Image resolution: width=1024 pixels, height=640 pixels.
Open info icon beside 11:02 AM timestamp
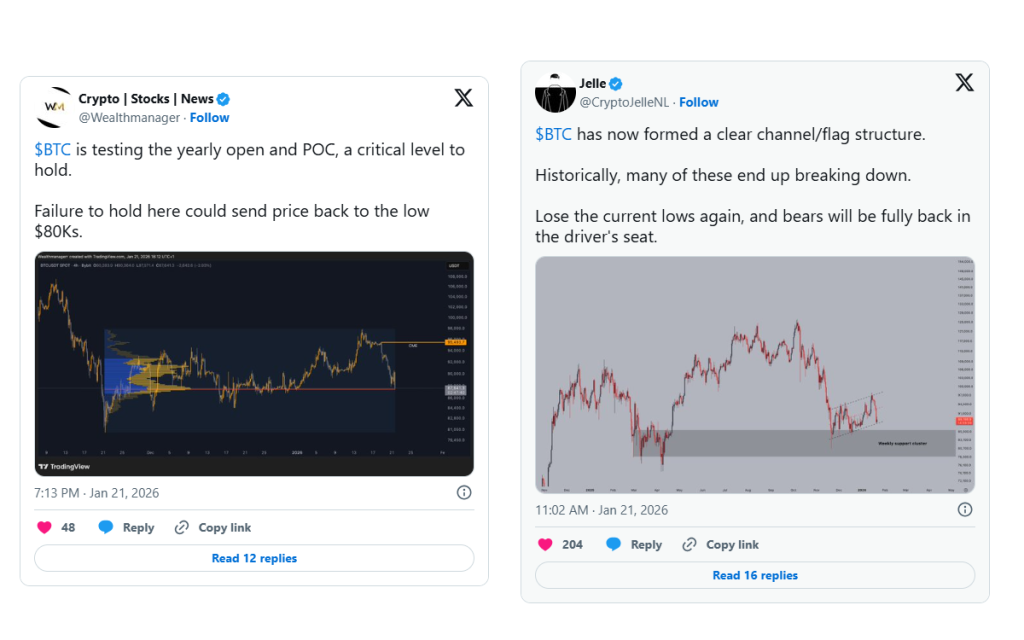pyautogui.click(x=965, y=509)
